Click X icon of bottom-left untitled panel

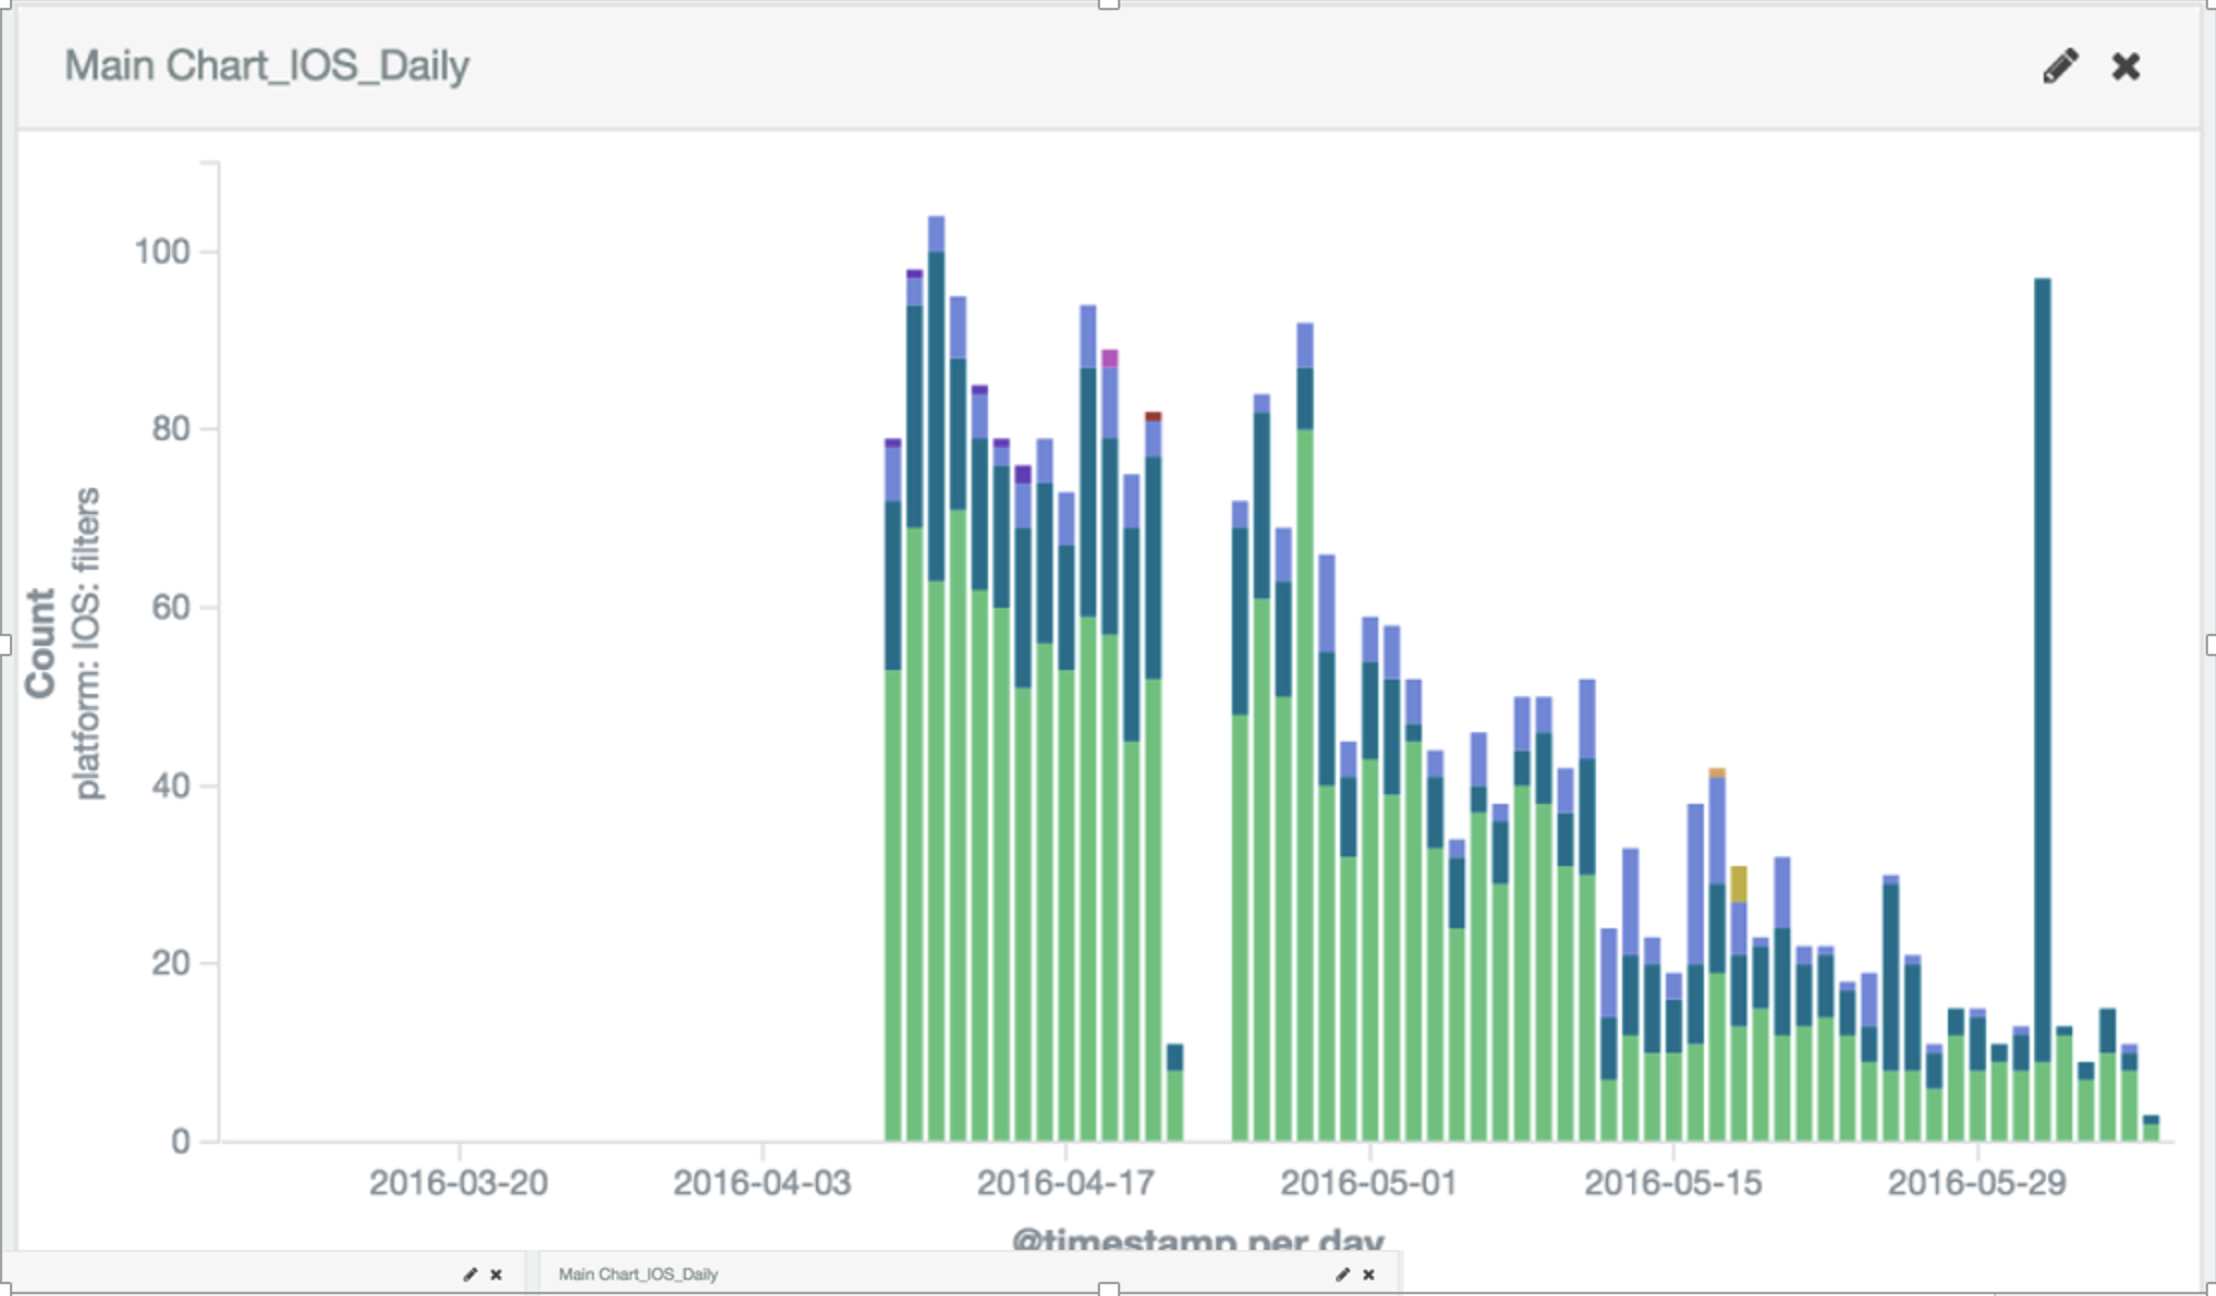click(496, 1274)
